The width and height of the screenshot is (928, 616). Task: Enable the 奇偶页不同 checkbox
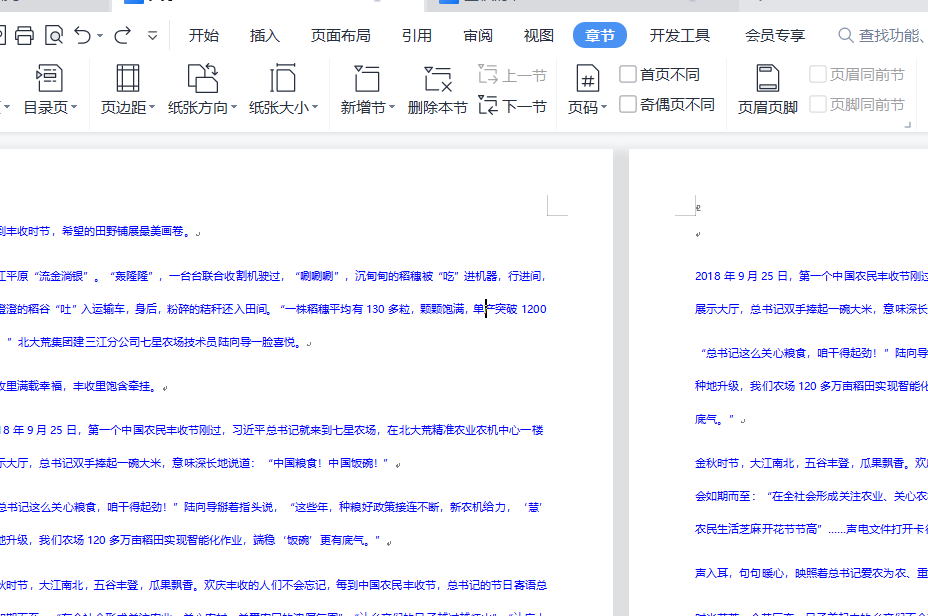(x=628, y=104)
